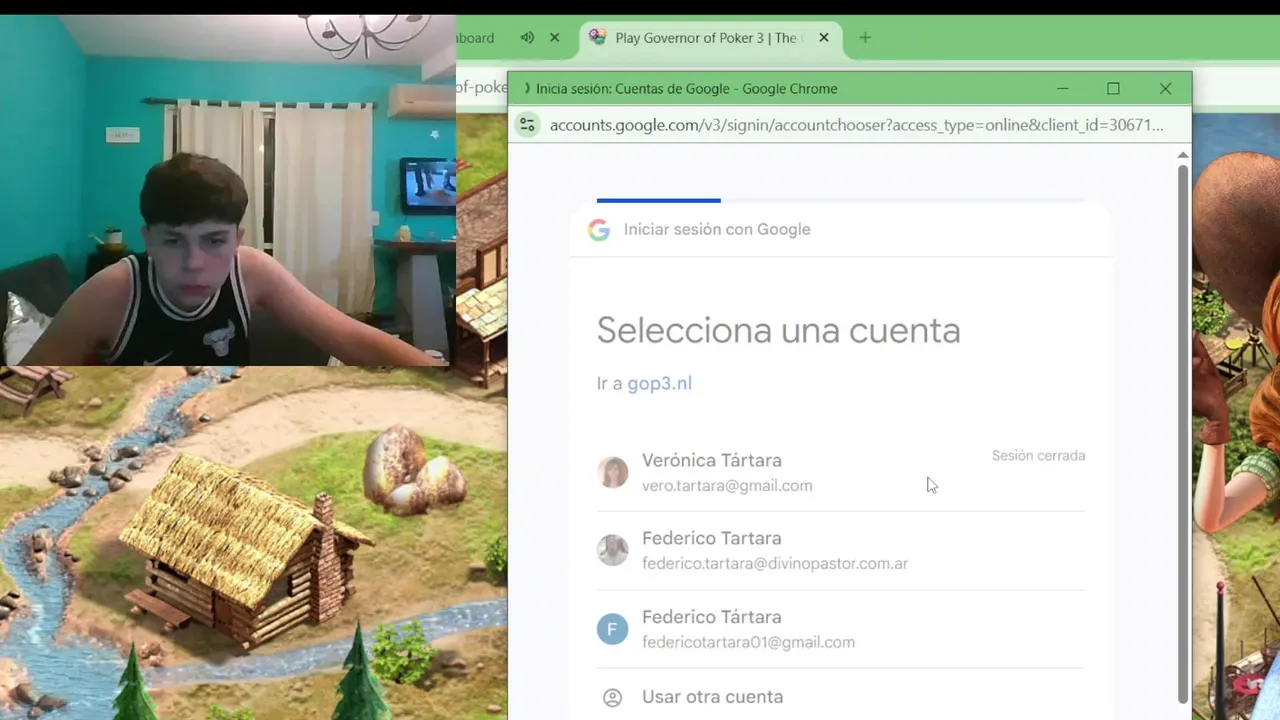Image resolution: width=1280 pixels, height=720 pixels.
Task: Pick the federicotartara01@gmail.com account
Action: click(840, 629)
